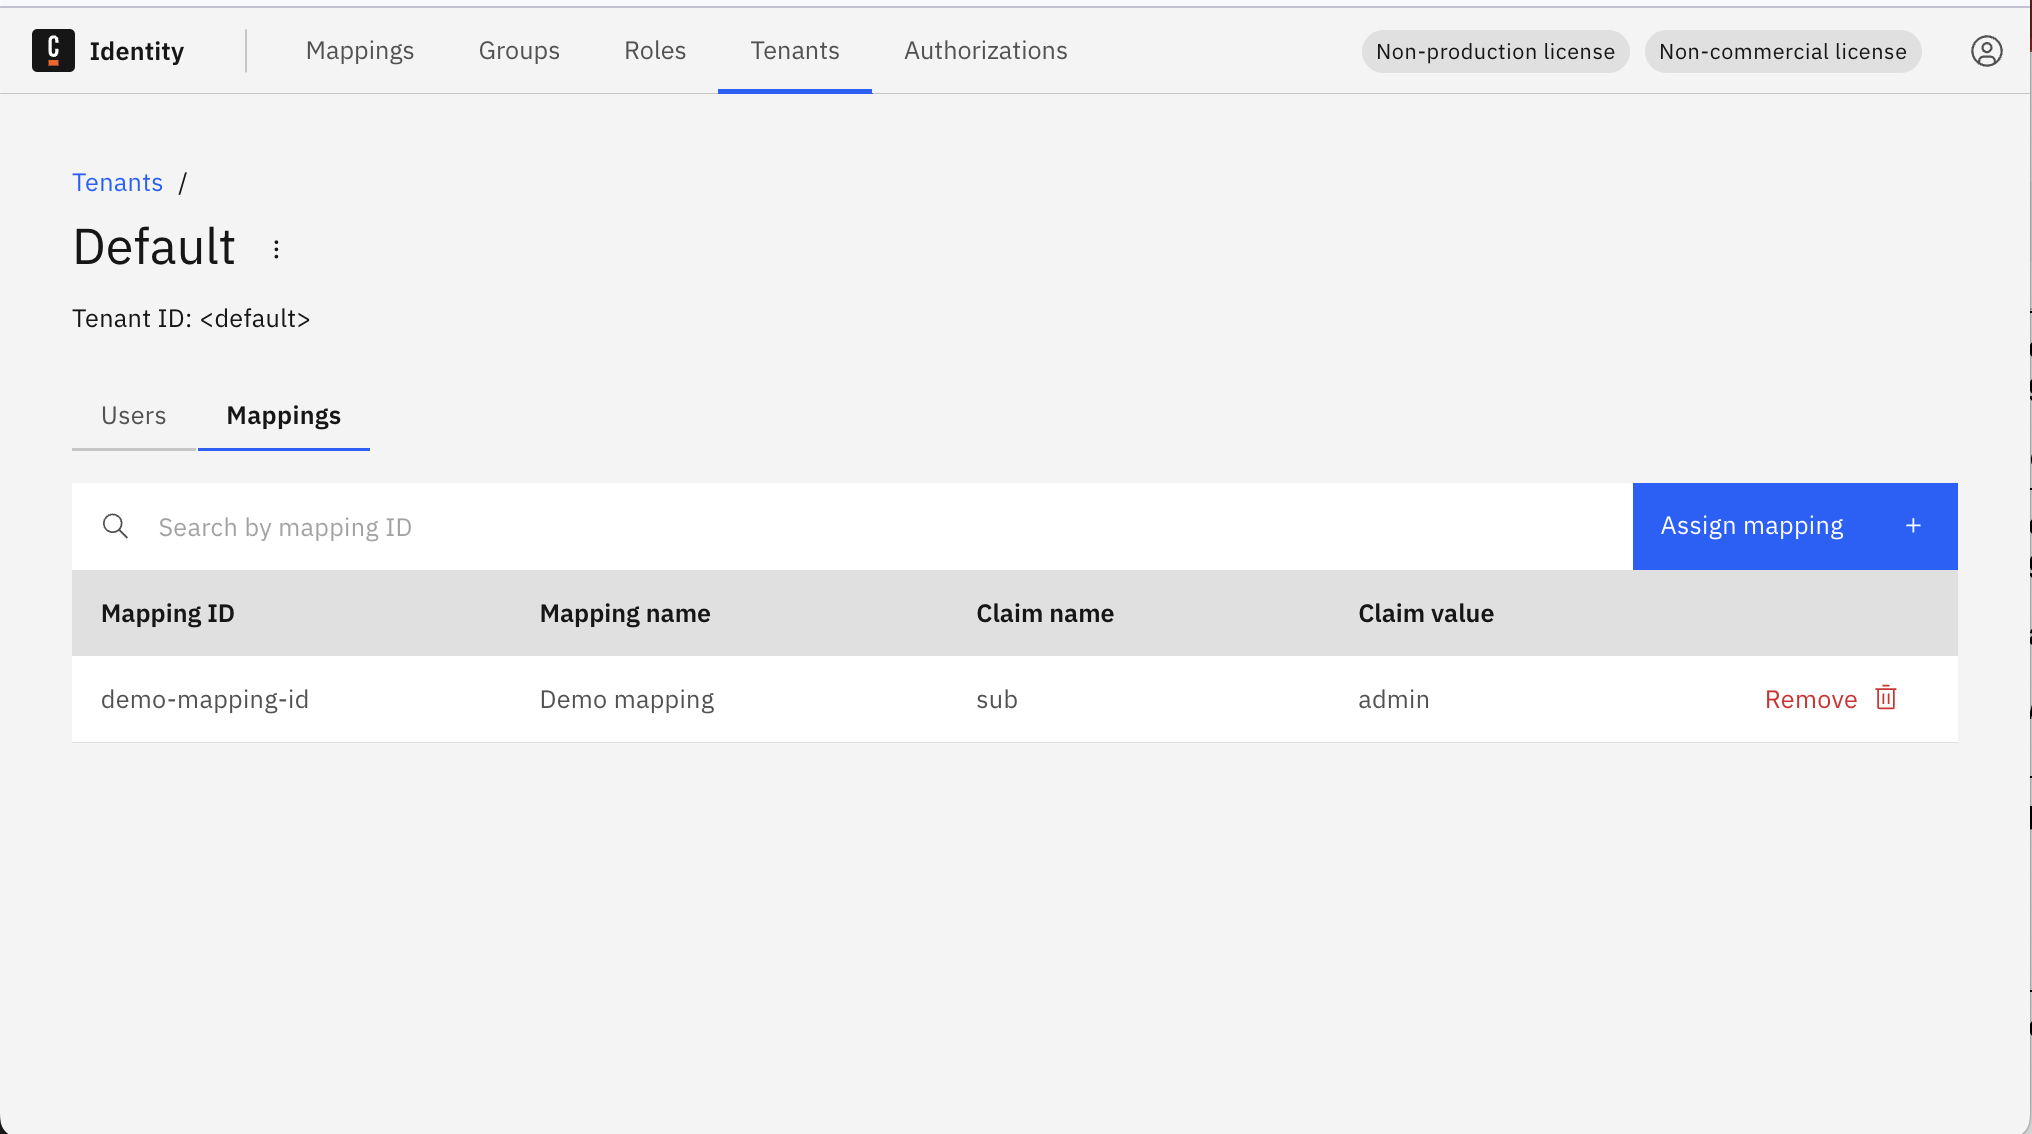Click the Non-production license badge
This screenshot has width=2032, height=1134.
click(1494, 51)
